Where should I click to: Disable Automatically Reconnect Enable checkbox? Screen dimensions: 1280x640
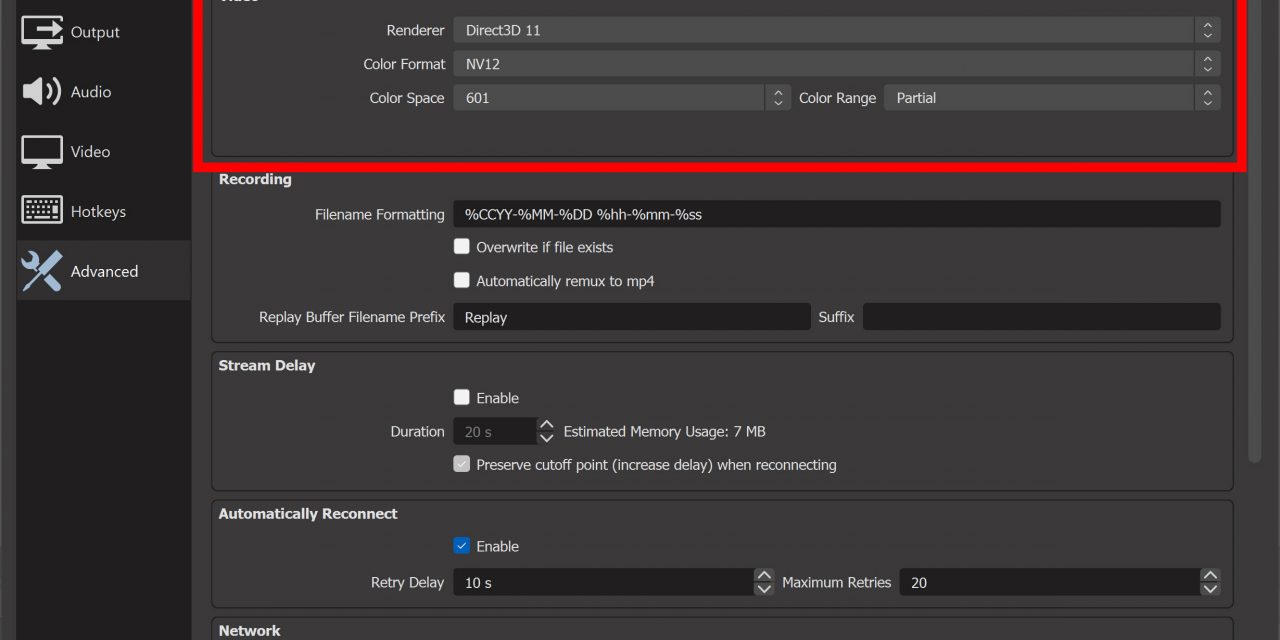pos(461,546)
